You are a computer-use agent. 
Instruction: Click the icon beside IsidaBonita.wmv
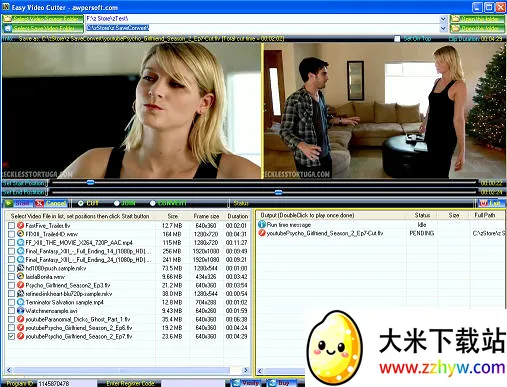21,276
